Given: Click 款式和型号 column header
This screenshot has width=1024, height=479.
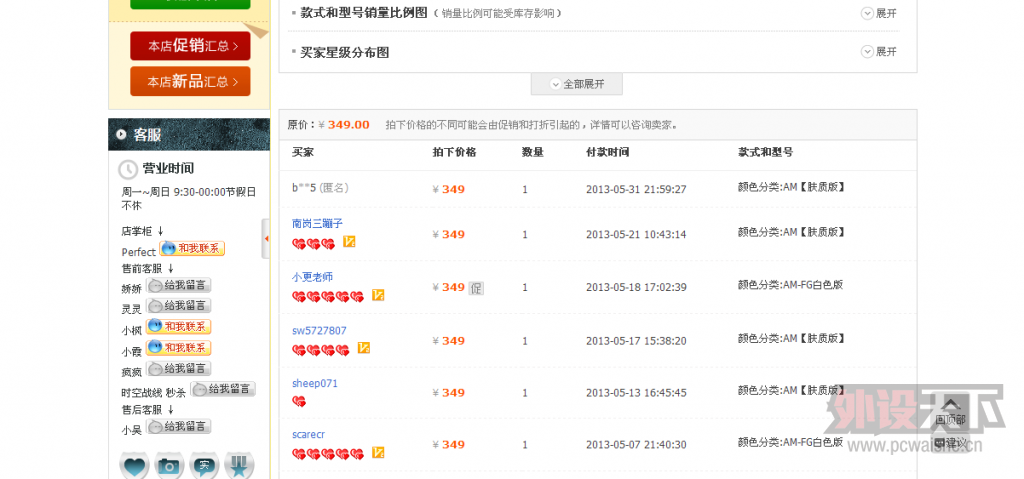Looking at the screenshot, I should [765, 152].
